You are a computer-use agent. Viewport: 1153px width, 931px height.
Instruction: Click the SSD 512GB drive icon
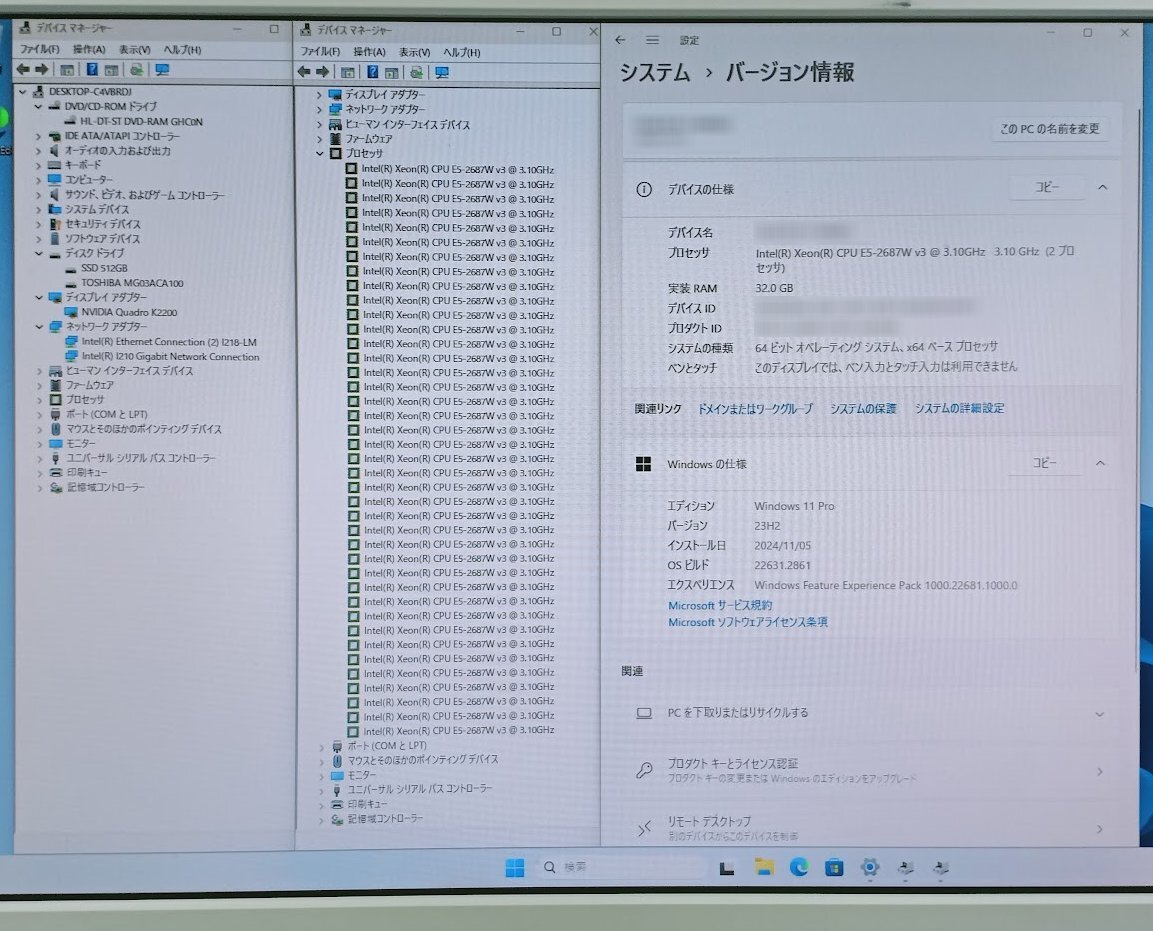coord(71,268)
